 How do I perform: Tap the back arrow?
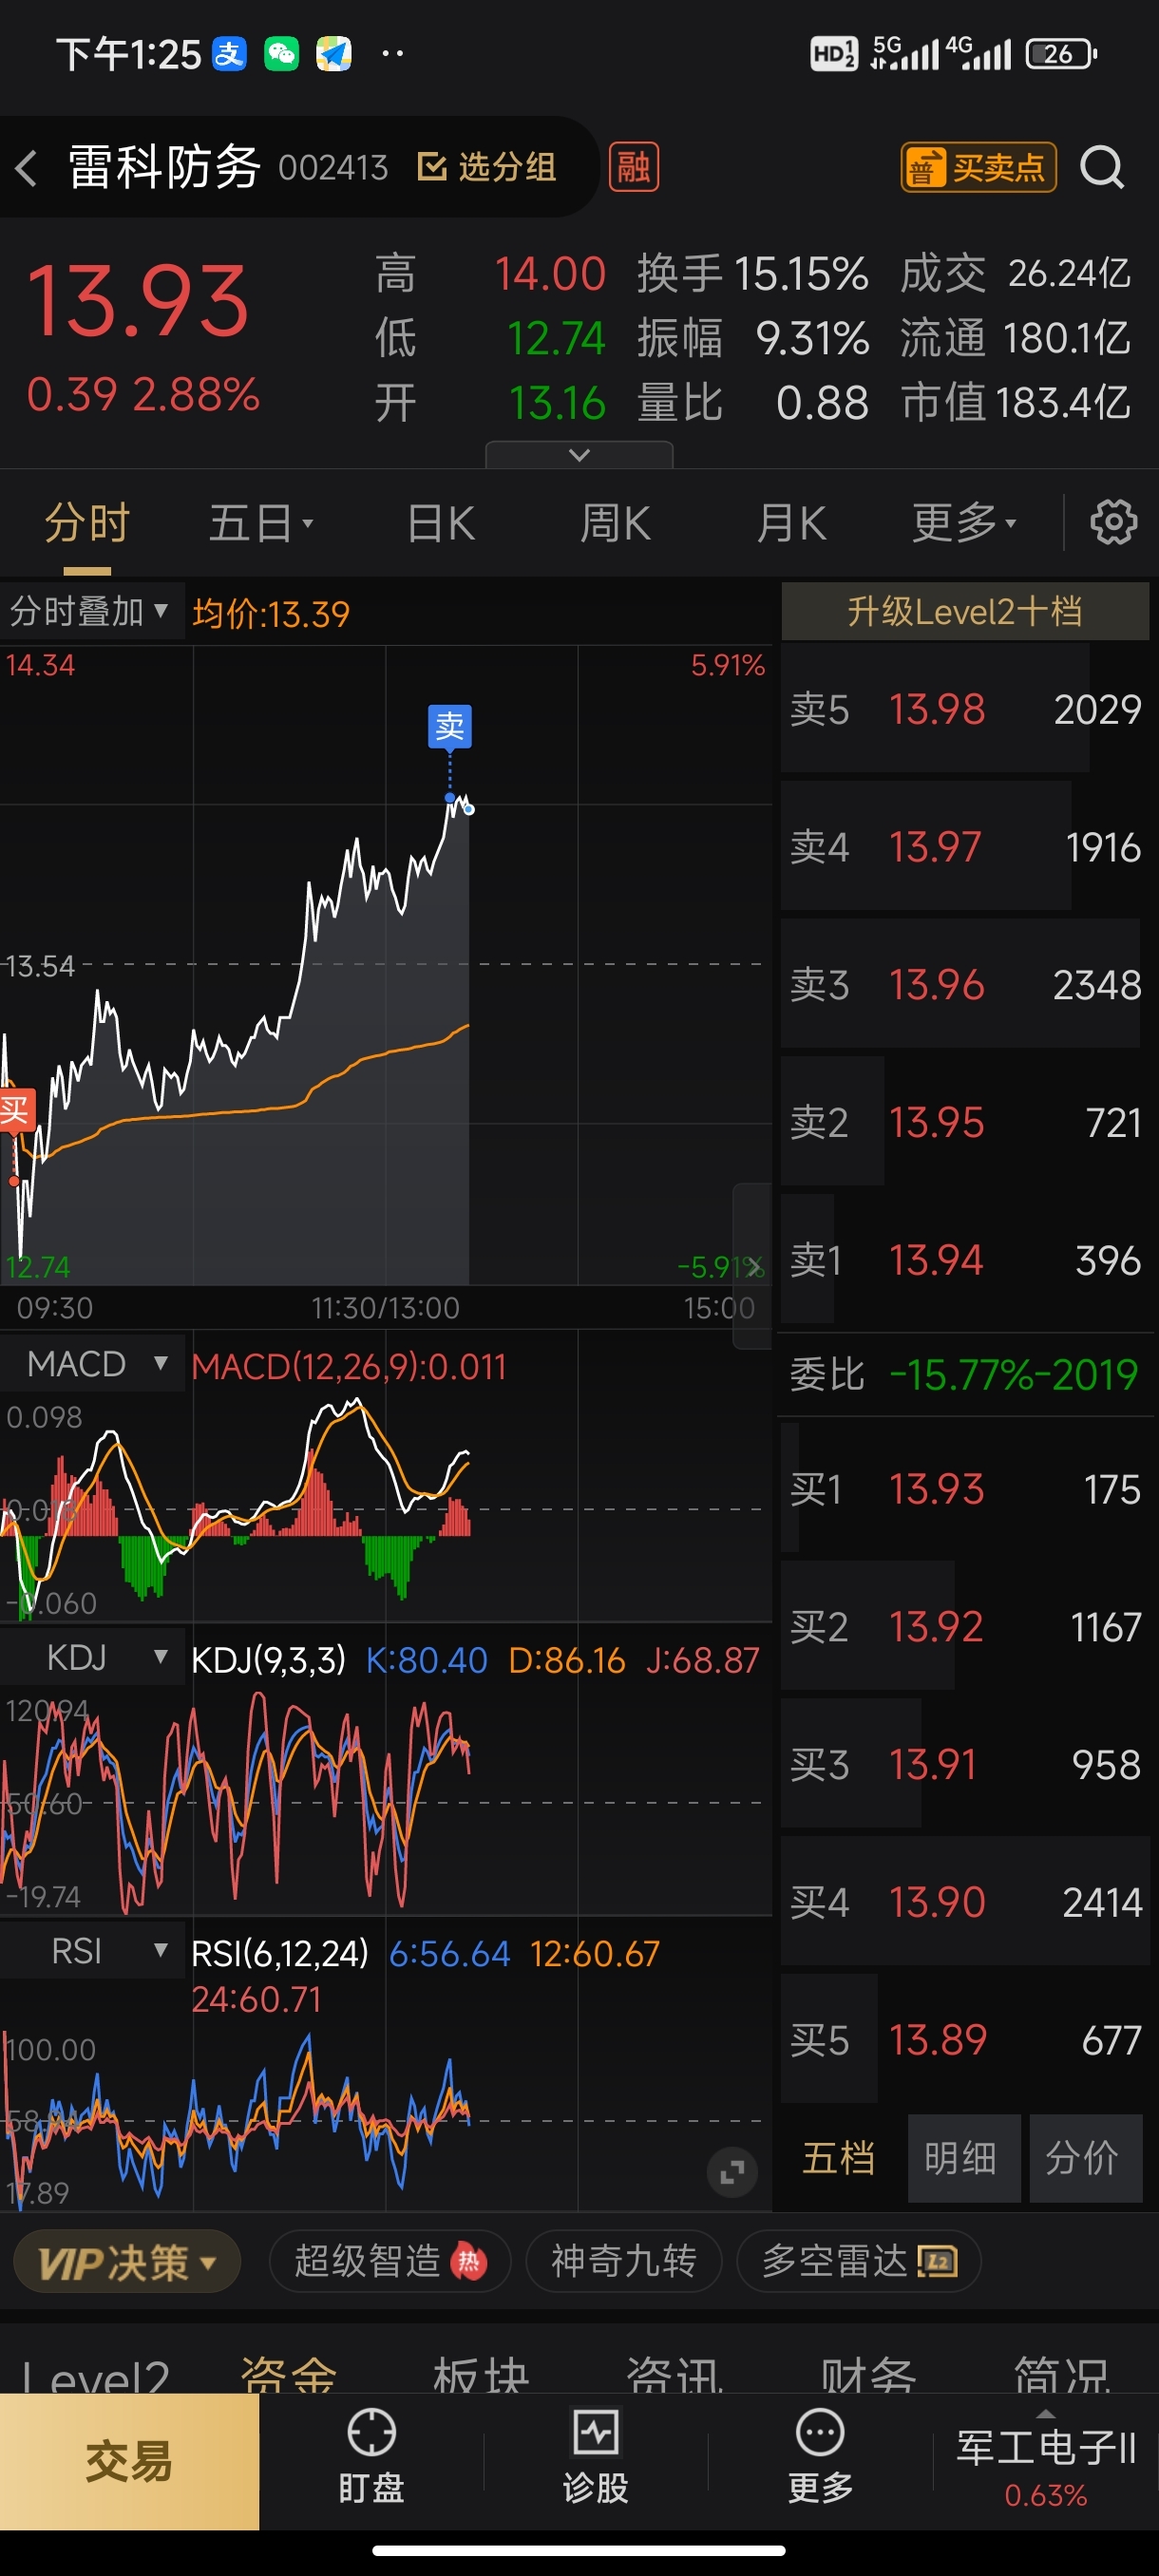click(27, 167)
